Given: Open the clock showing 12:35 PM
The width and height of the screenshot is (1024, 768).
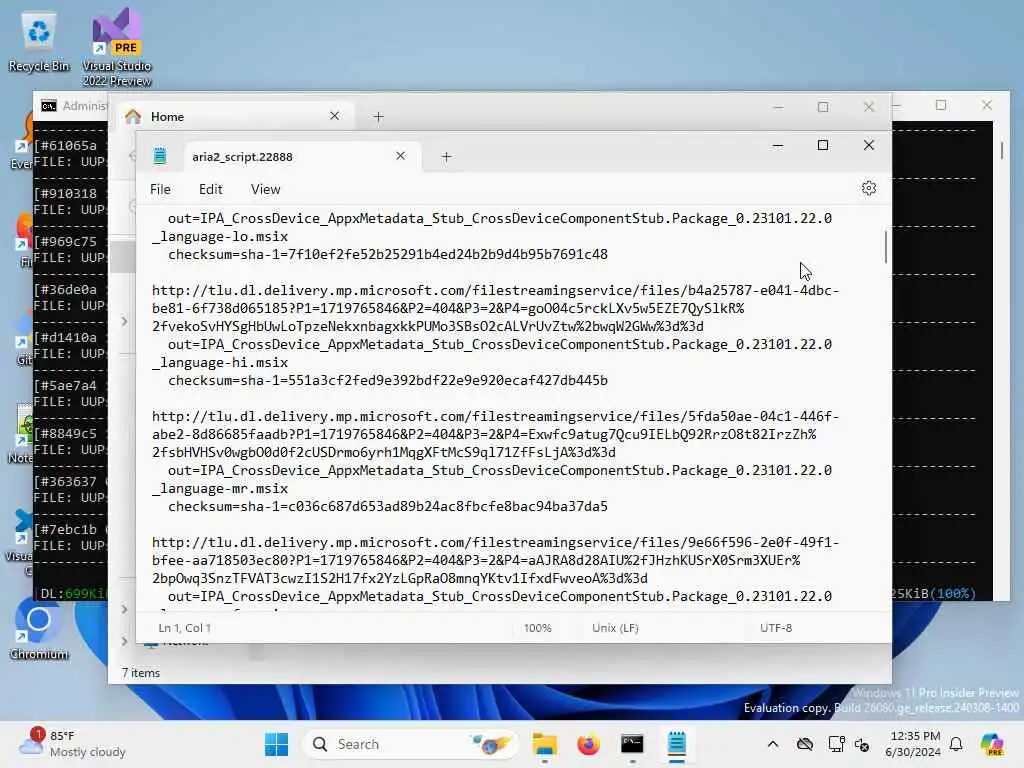Looking at the screenshot, I should 914,744.
